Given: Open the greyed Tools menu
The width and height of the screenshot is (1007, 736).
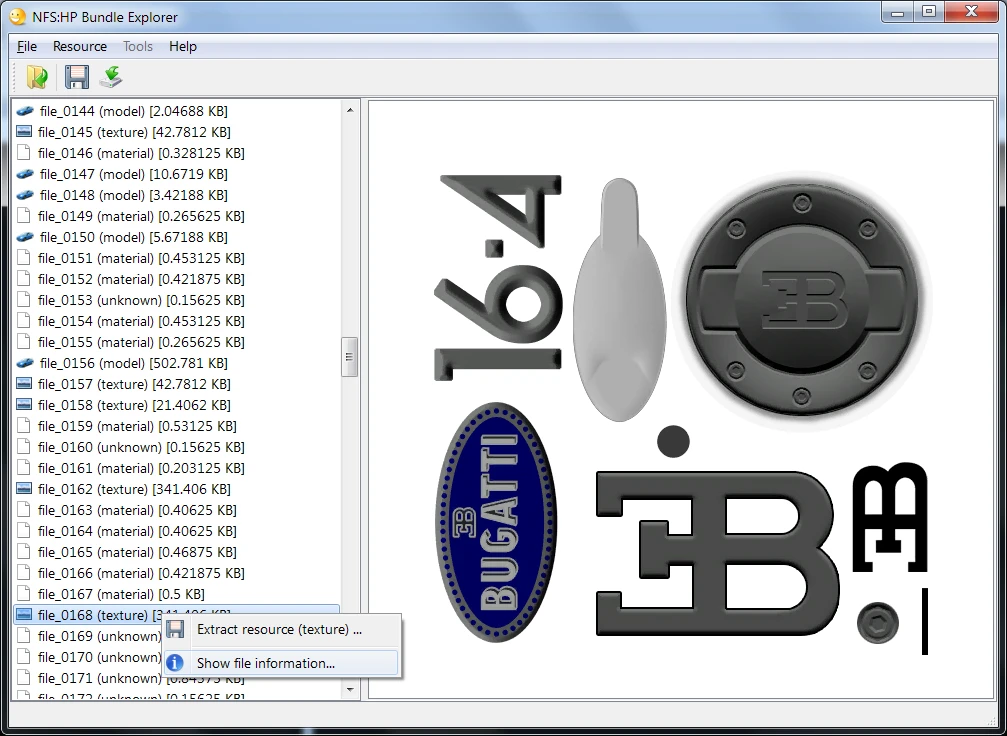Looking at the screenshot, I should tap(137, 46).
